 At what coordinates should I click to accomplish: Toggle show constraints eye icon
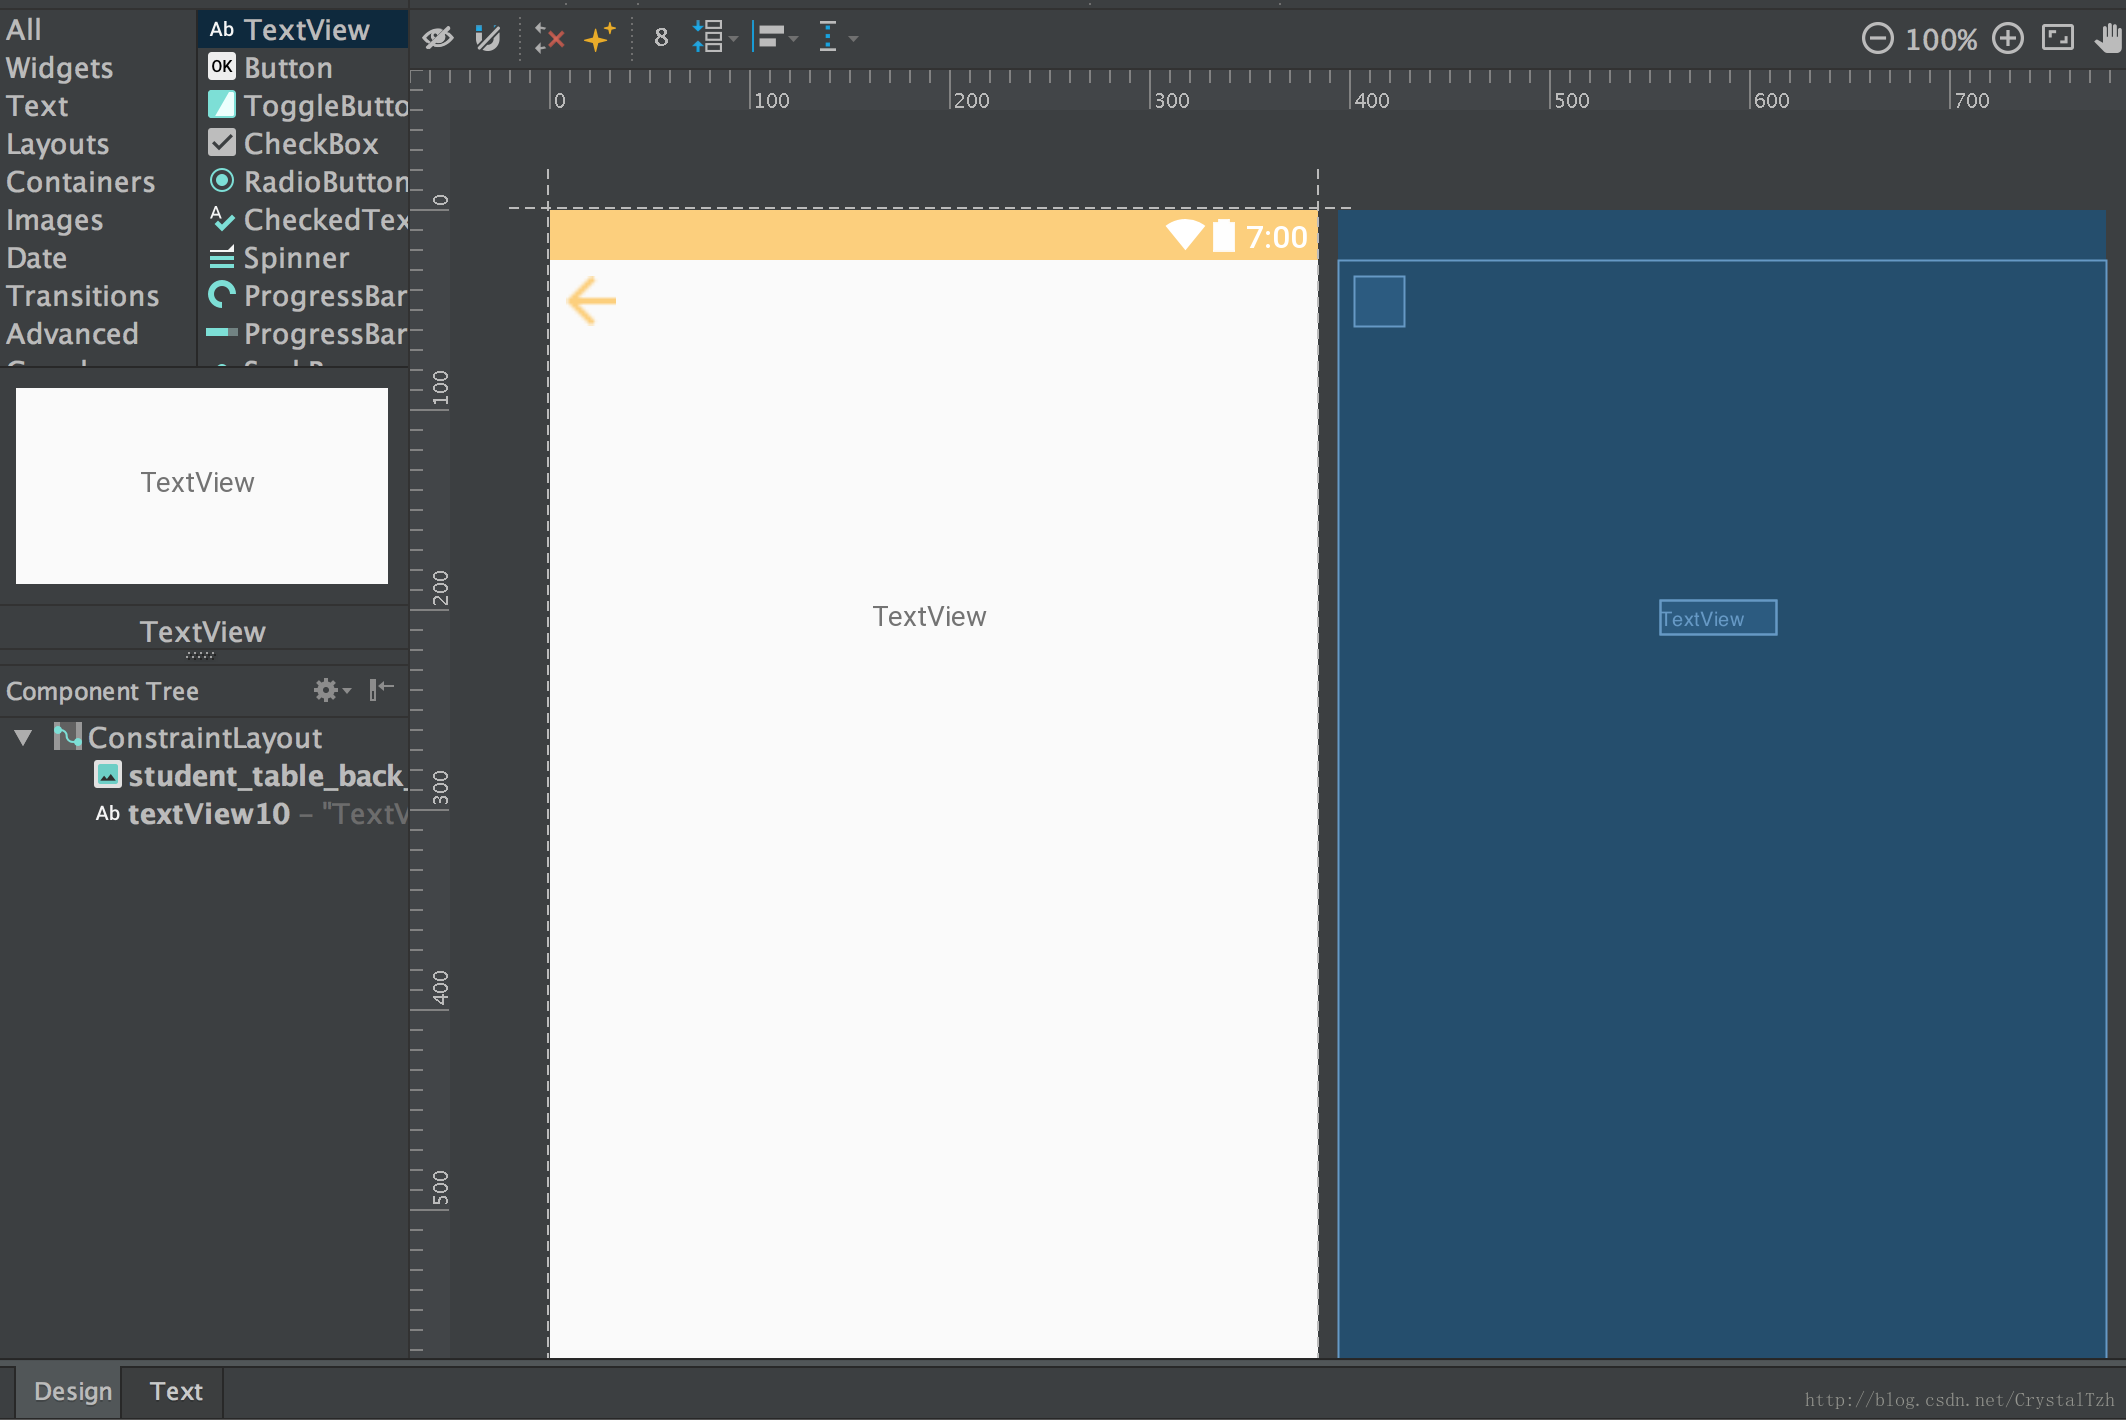coord(438,39)
